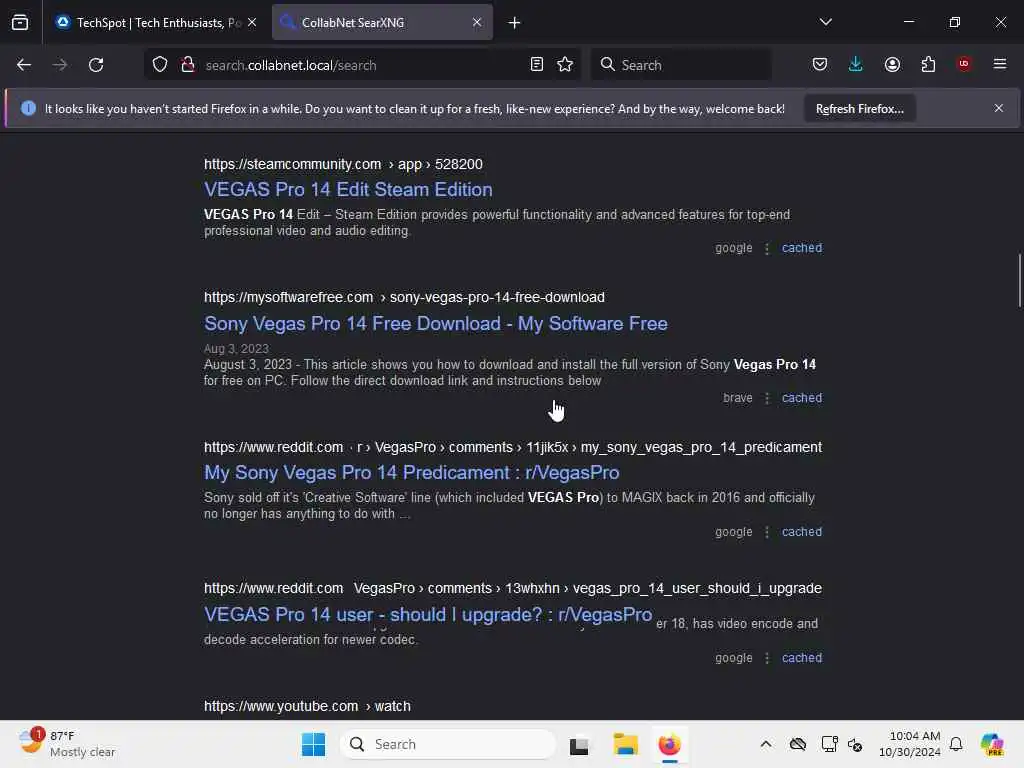Open File Explorer from taskbar
The width and height of the screenshot is (1024, 768).
click(625, 744)
